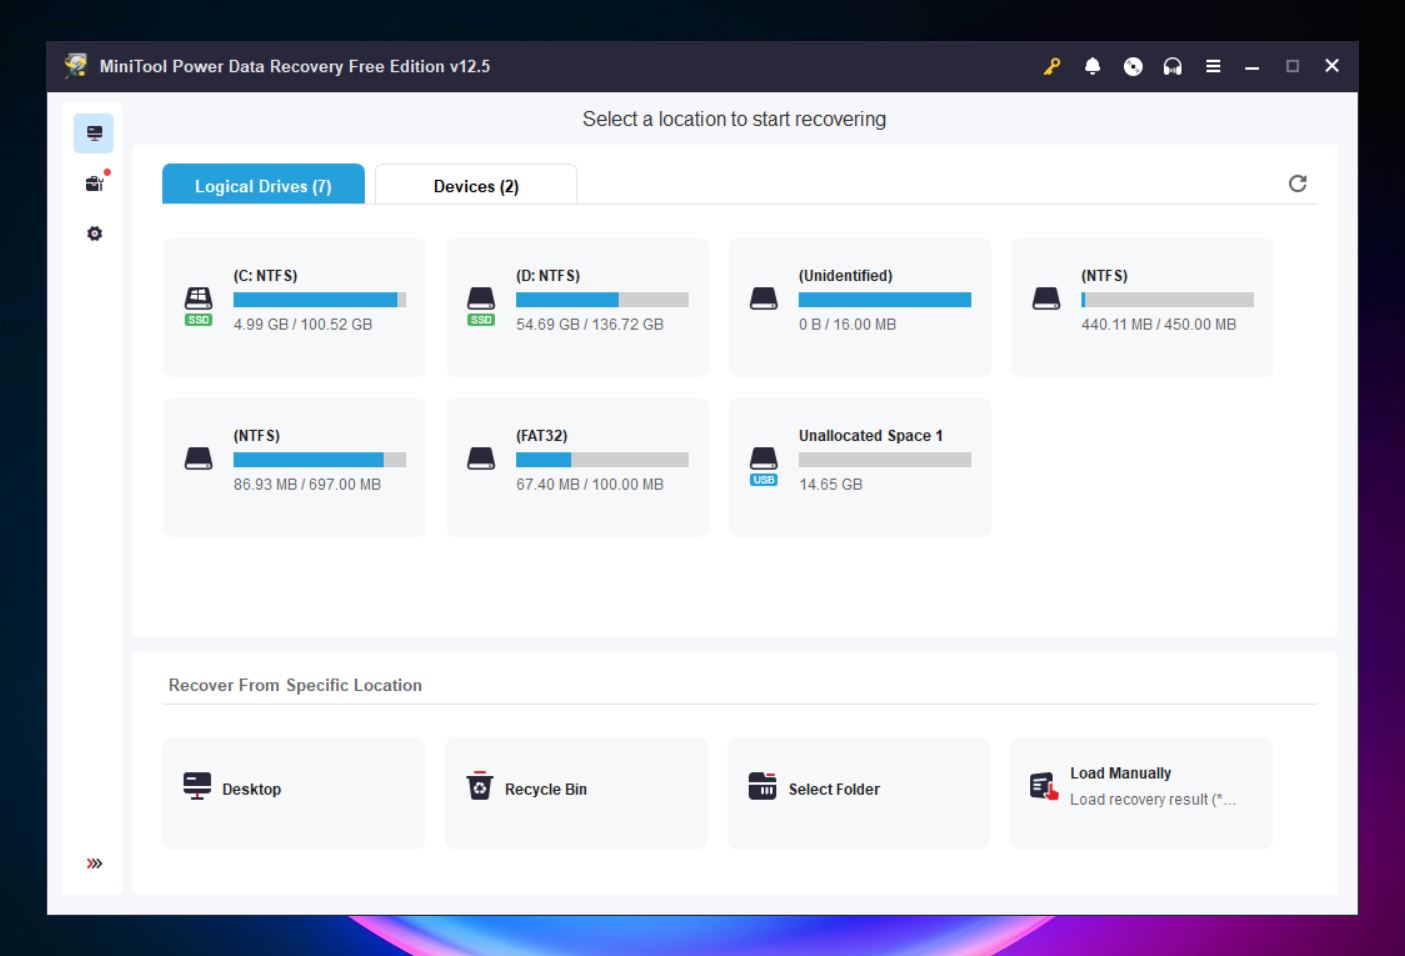1405x956 pixels.
Task: Open support via the headphones icon
Action: 1173,66
